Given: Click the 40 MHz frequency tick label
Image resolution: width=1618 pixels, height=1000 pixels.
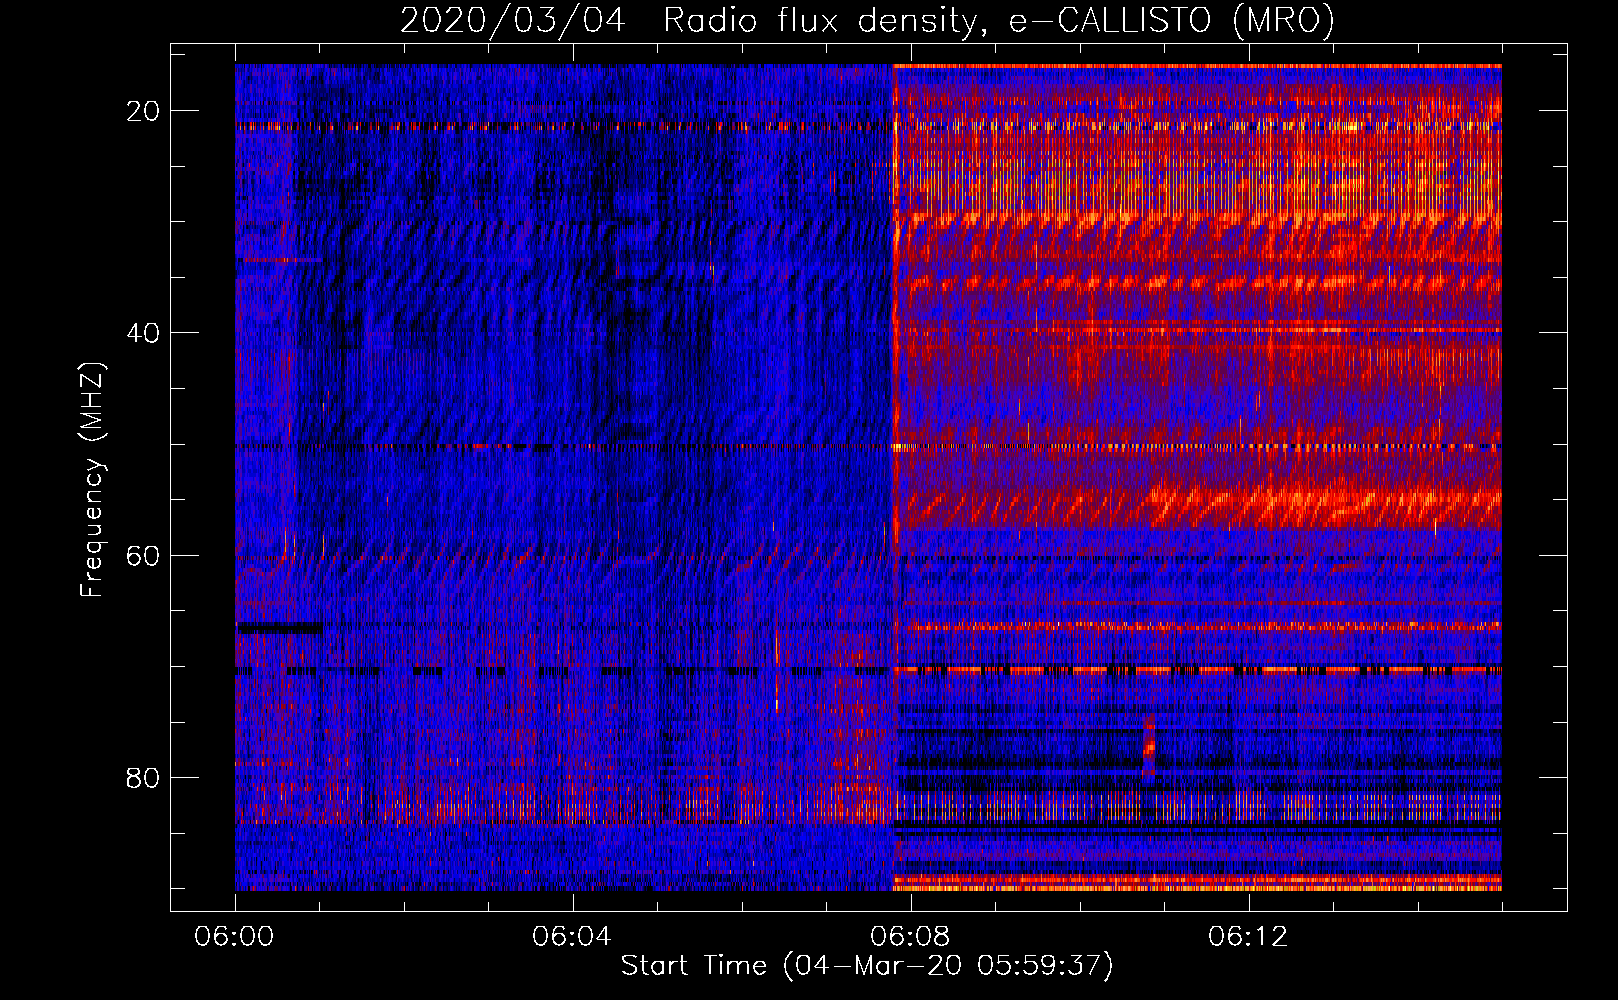Looking at the screenshot, I should (x=143, y=333).
